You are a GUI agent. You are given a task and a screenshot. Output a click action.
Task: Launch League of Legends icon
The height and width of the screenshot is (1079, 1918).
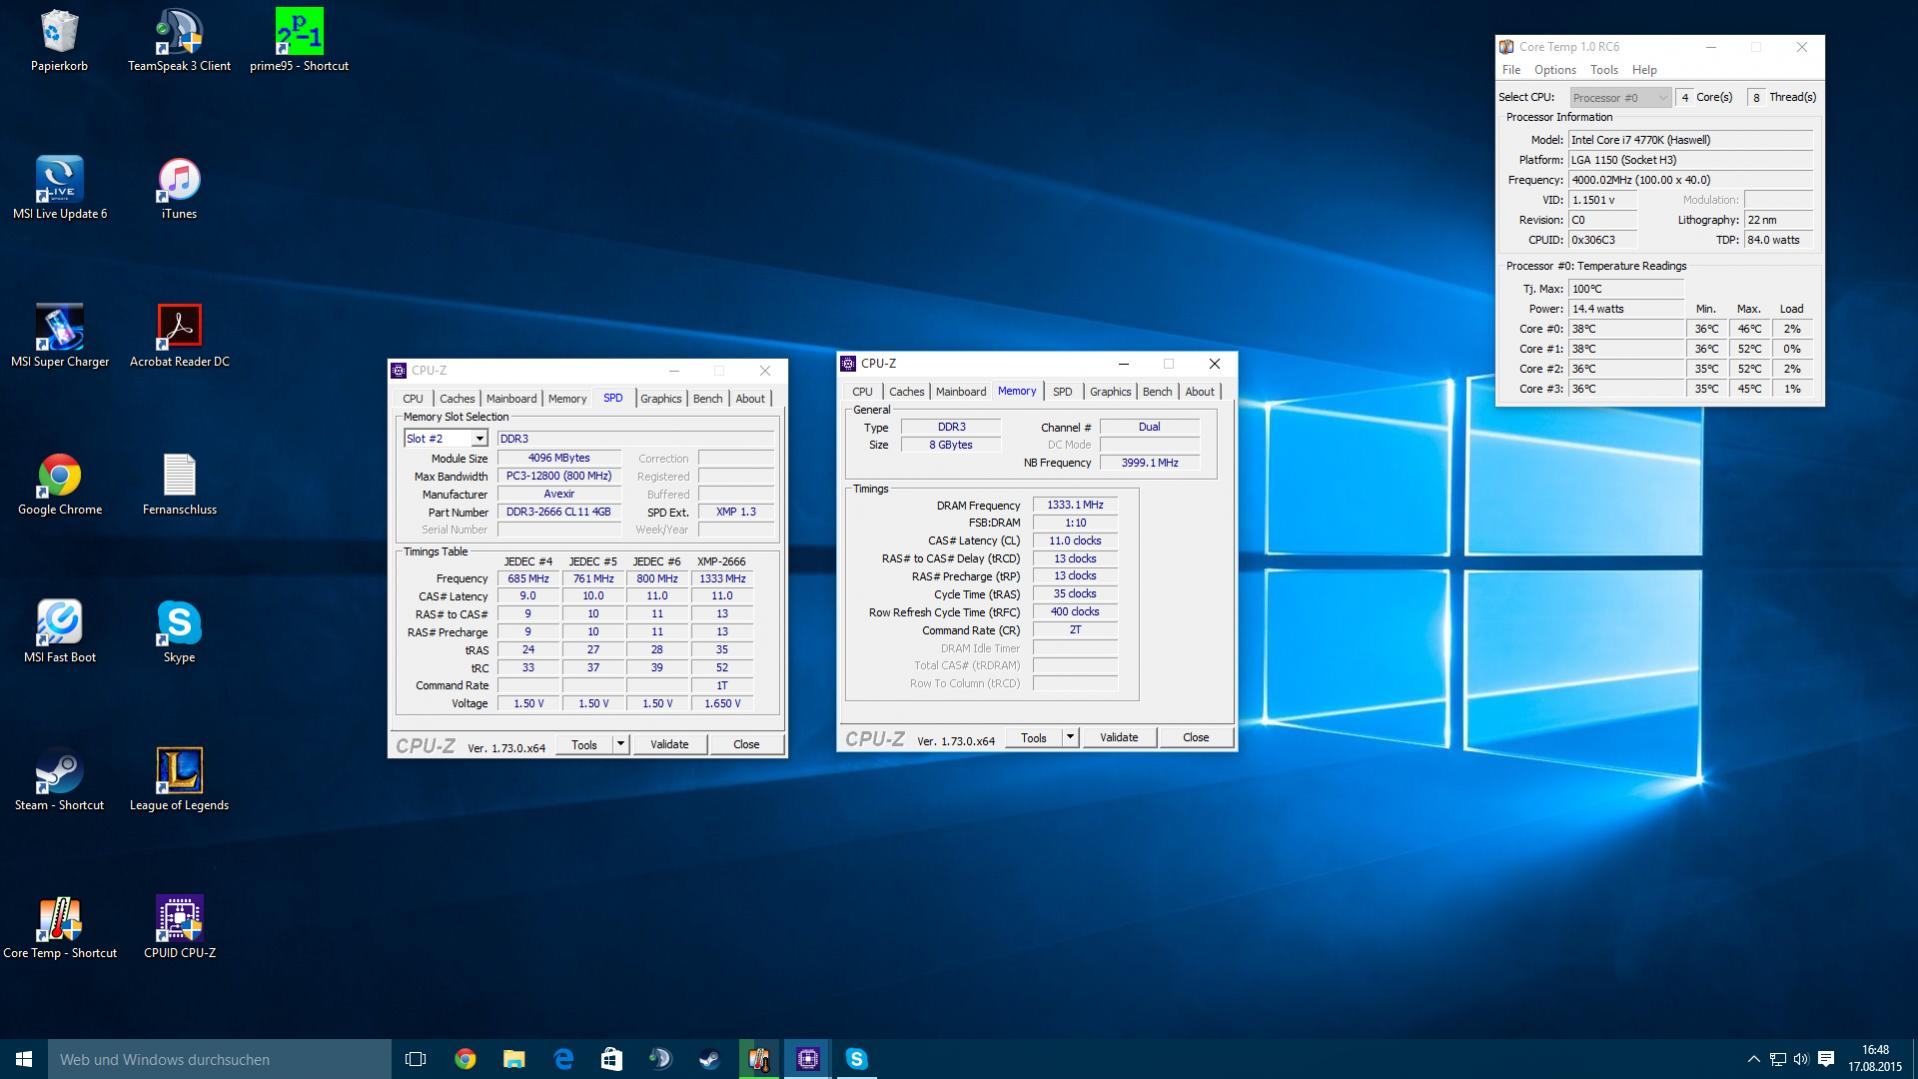[x=179, y=780]
